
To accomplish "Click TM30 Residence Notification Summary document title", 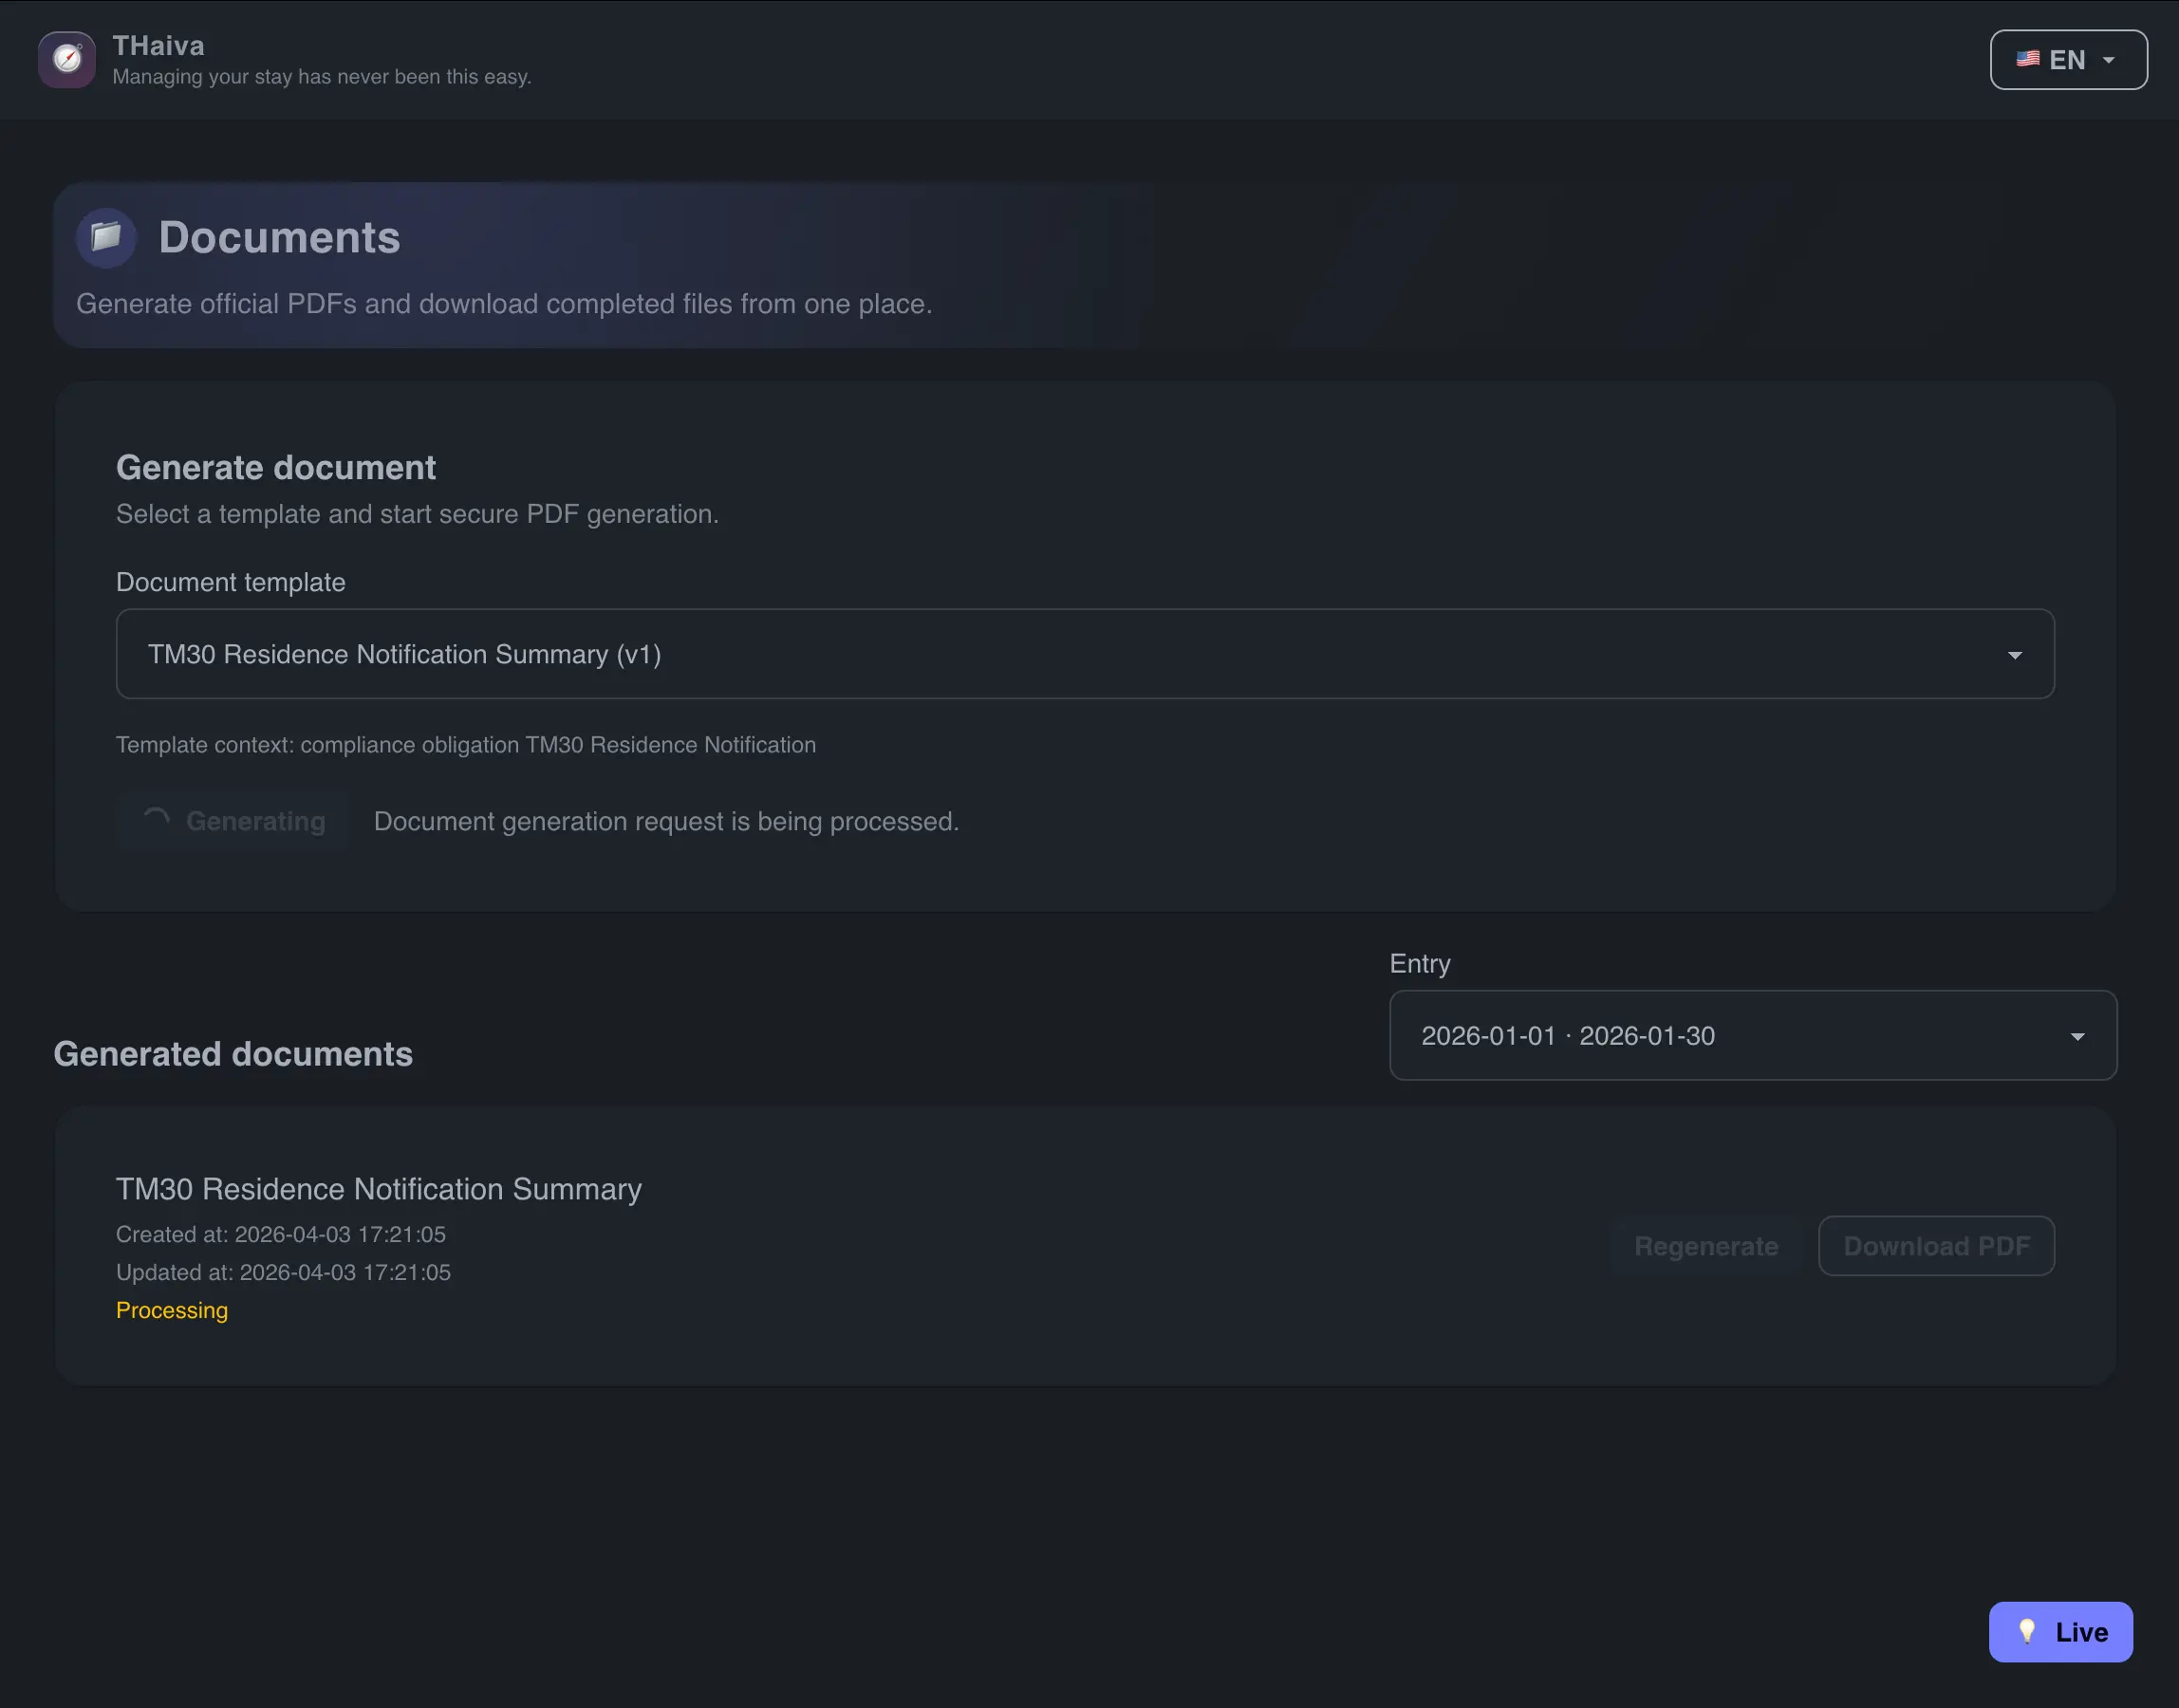I will click(378, 1189).
